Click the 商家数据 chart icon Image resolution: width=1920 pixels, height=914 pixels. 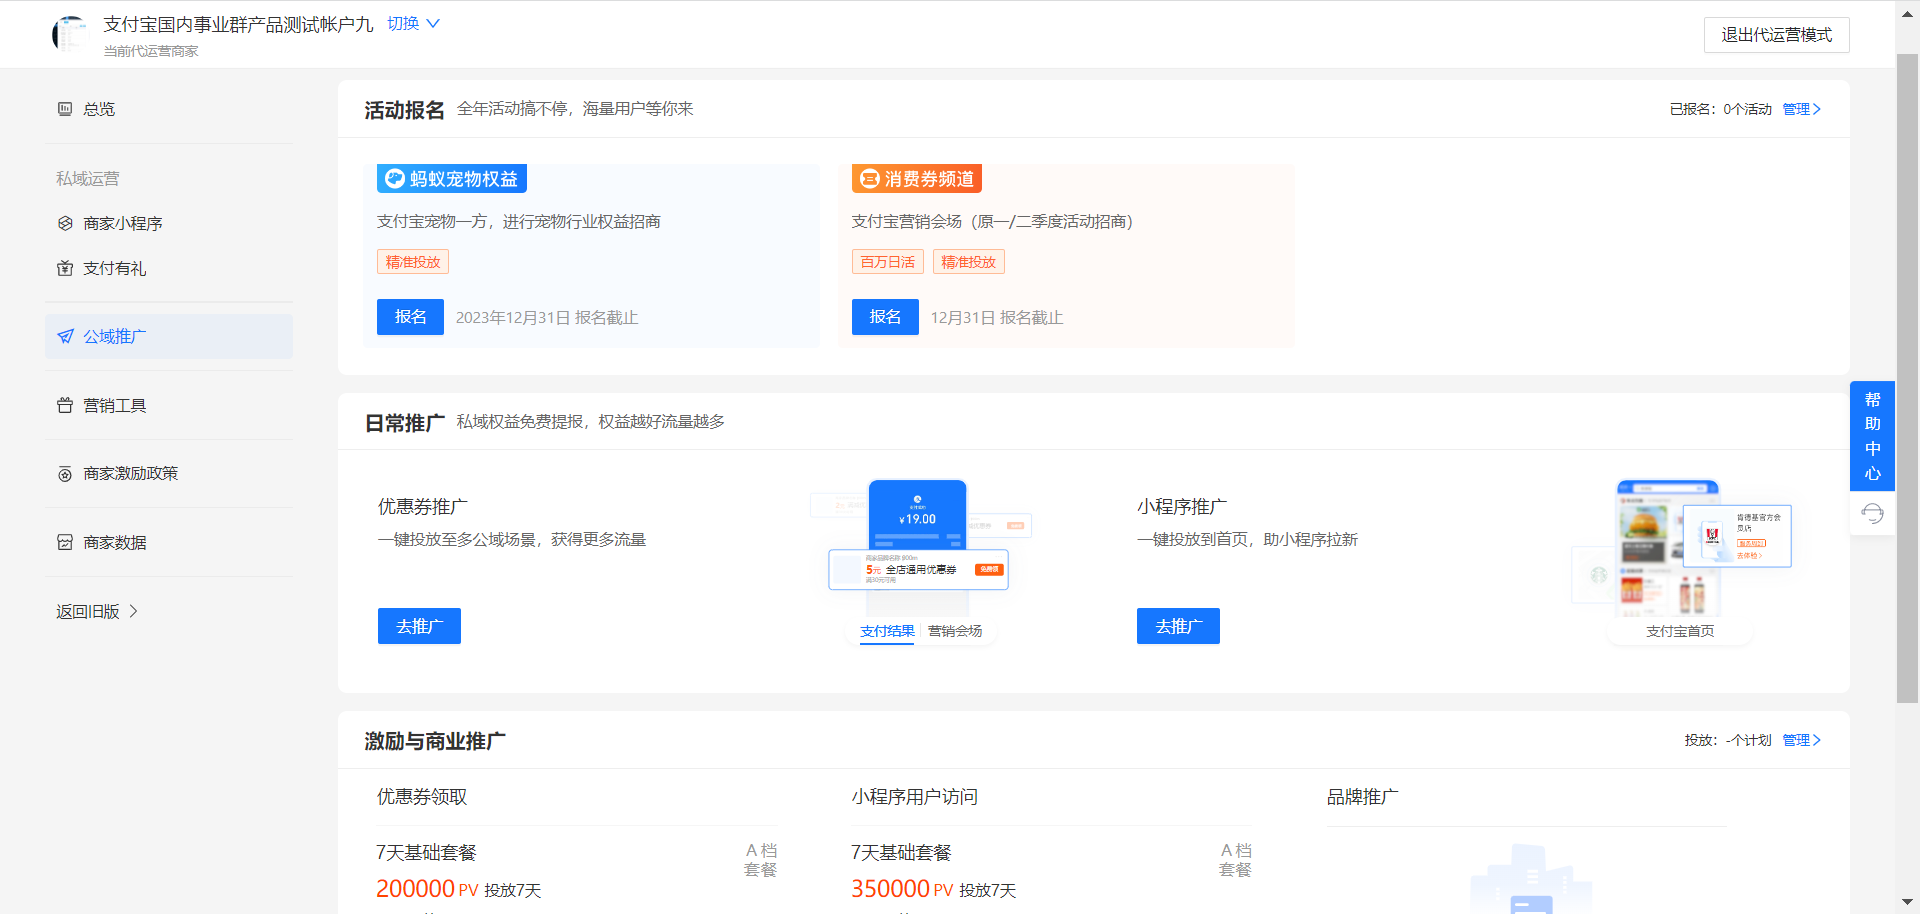(65, 542)
